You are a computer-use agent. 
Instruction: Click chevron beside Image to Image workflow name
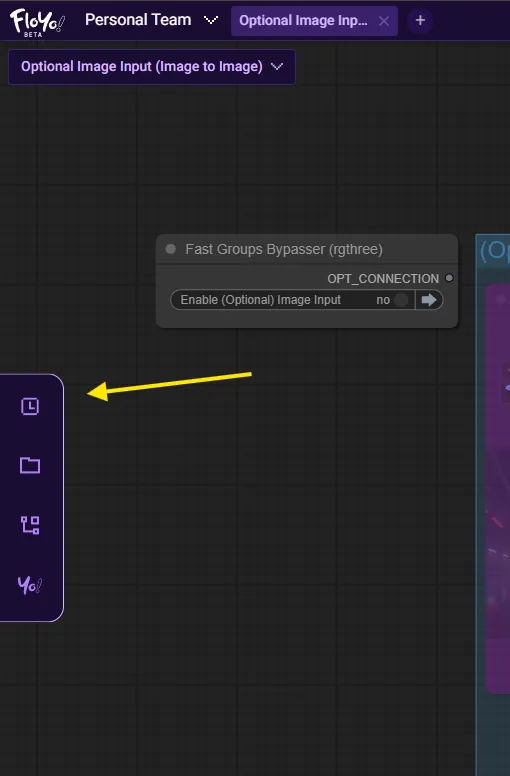pyautogui.click(x=277, y=66)
